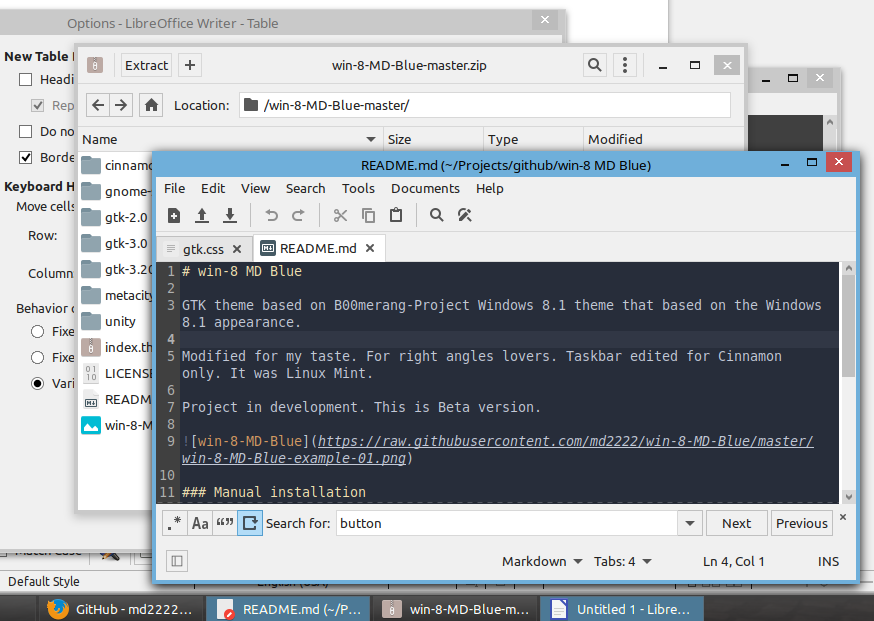Open the View menu
Viewport: 874px width, 621px height.
pos(255,188)
